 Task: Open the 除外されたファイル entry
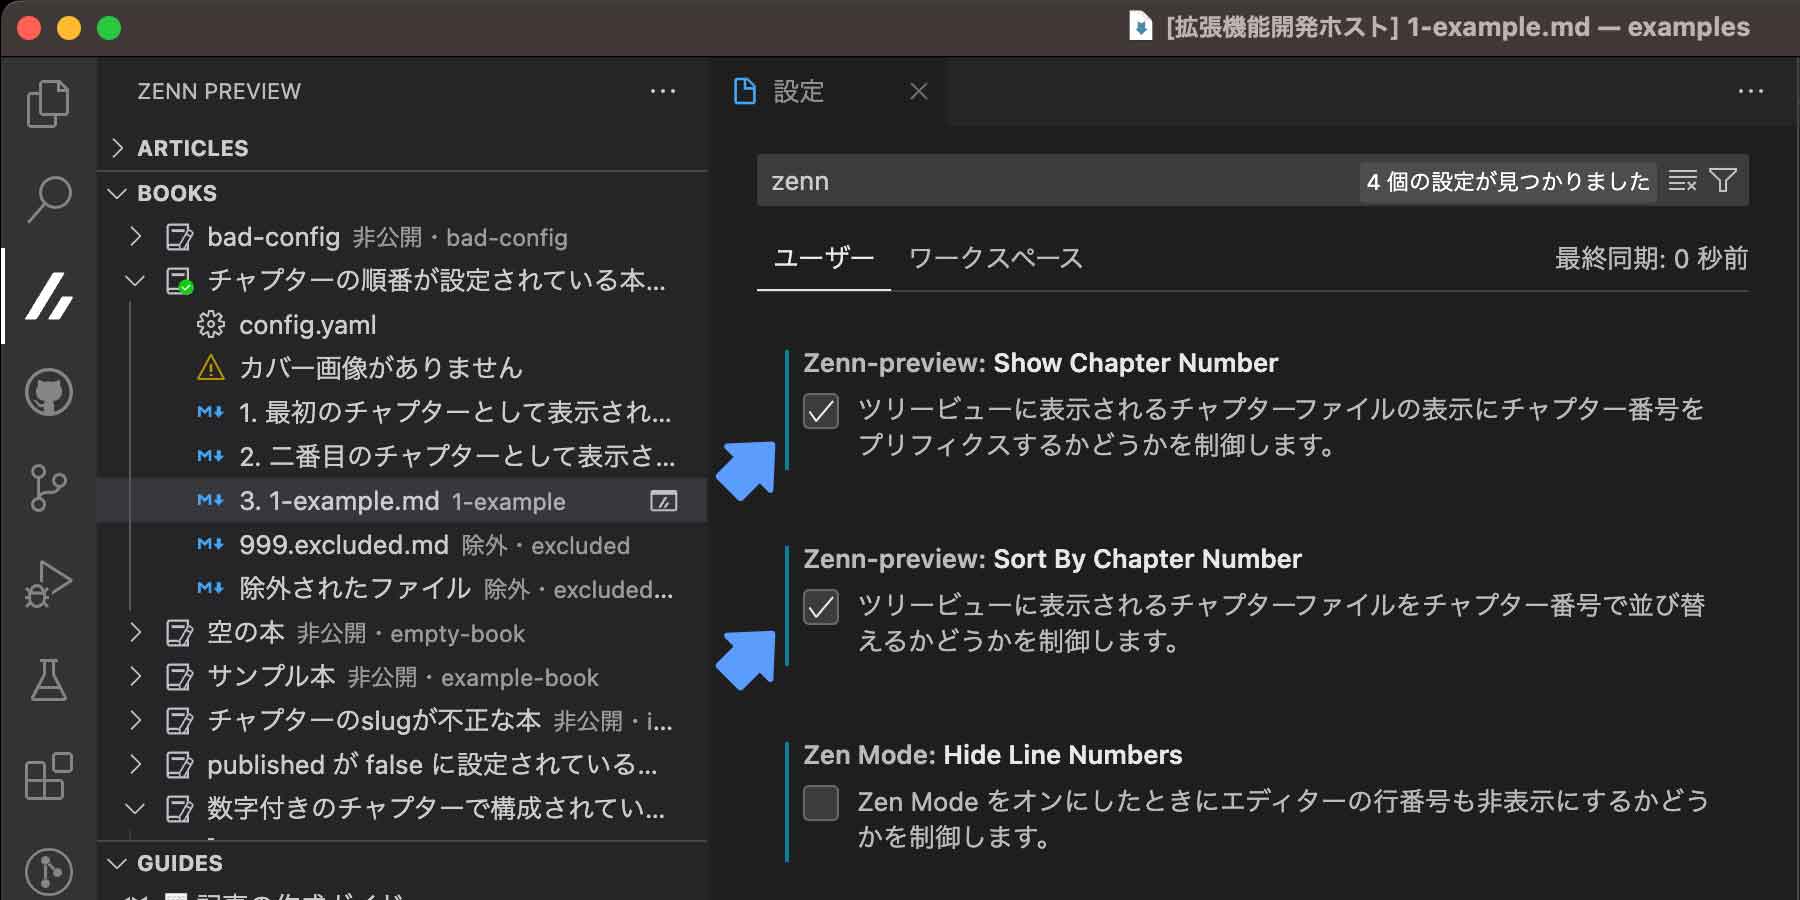click(x=402, y=589)
